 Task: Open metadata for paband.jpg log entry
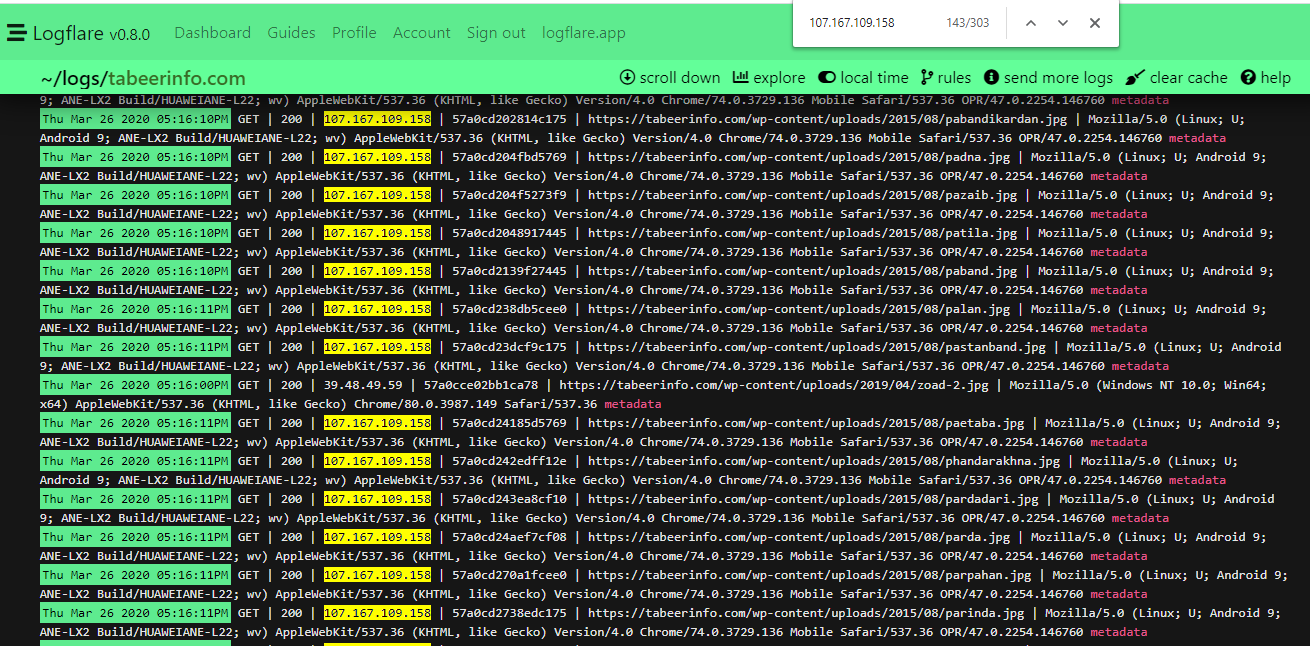[x=1119, y=290]
